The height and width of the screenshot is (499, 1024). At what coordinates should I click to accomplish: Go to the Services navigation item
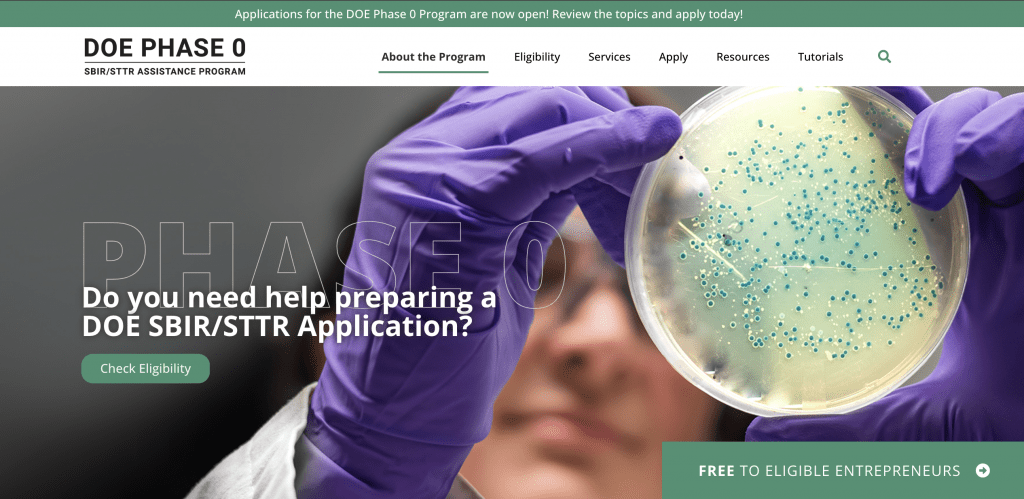pyautogui.click(x=609, y=57)
